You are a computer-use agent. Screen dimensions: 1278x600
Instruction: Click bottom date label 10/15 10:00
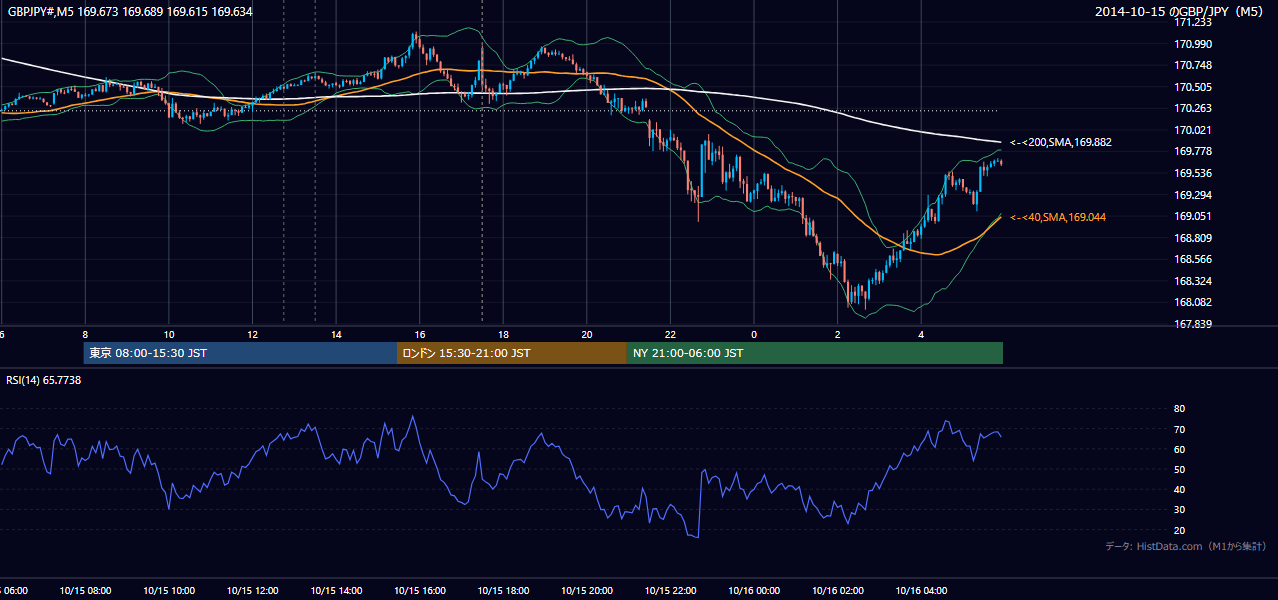[169, 590]
